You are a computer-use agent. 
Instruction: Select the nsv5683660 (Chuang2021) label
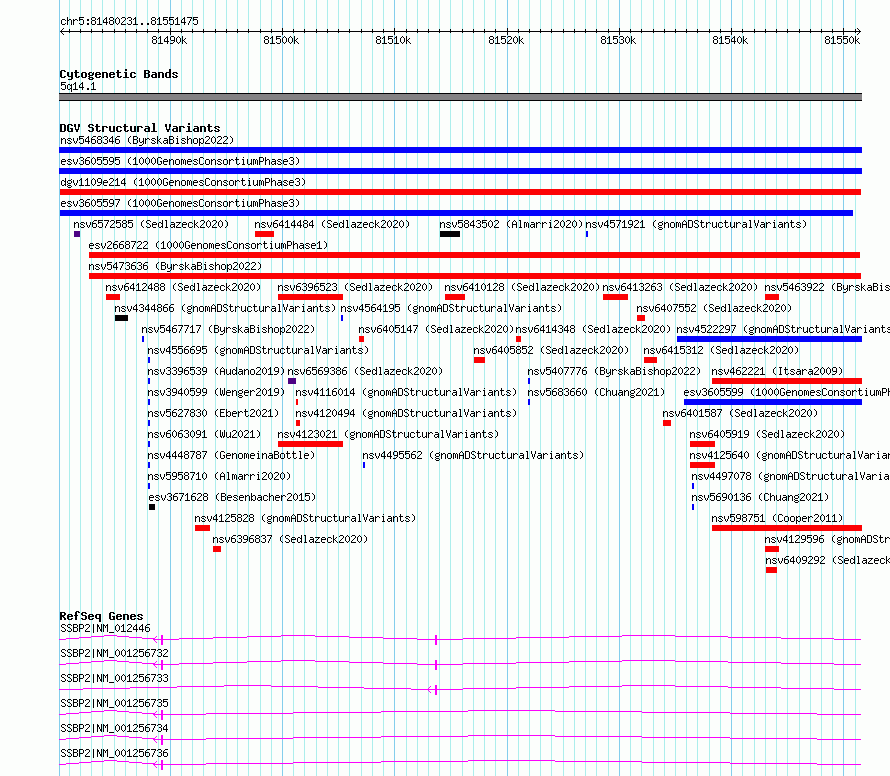coord(596,392)
